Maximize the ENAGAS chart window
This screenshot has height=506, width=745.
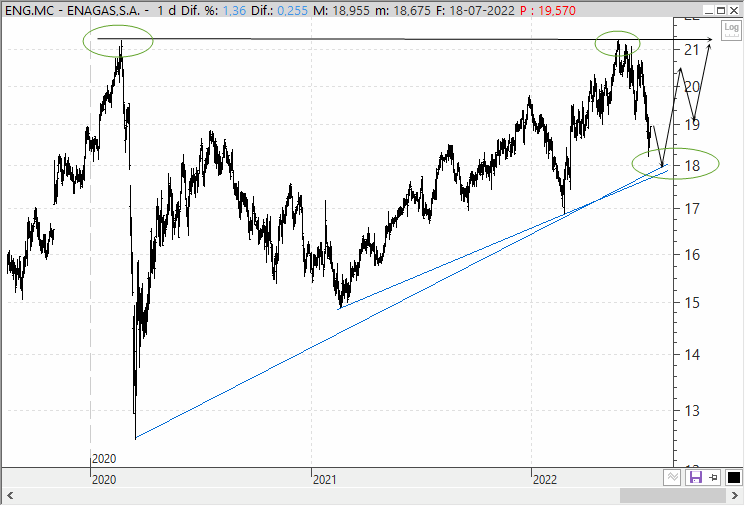tap(721, 10)
